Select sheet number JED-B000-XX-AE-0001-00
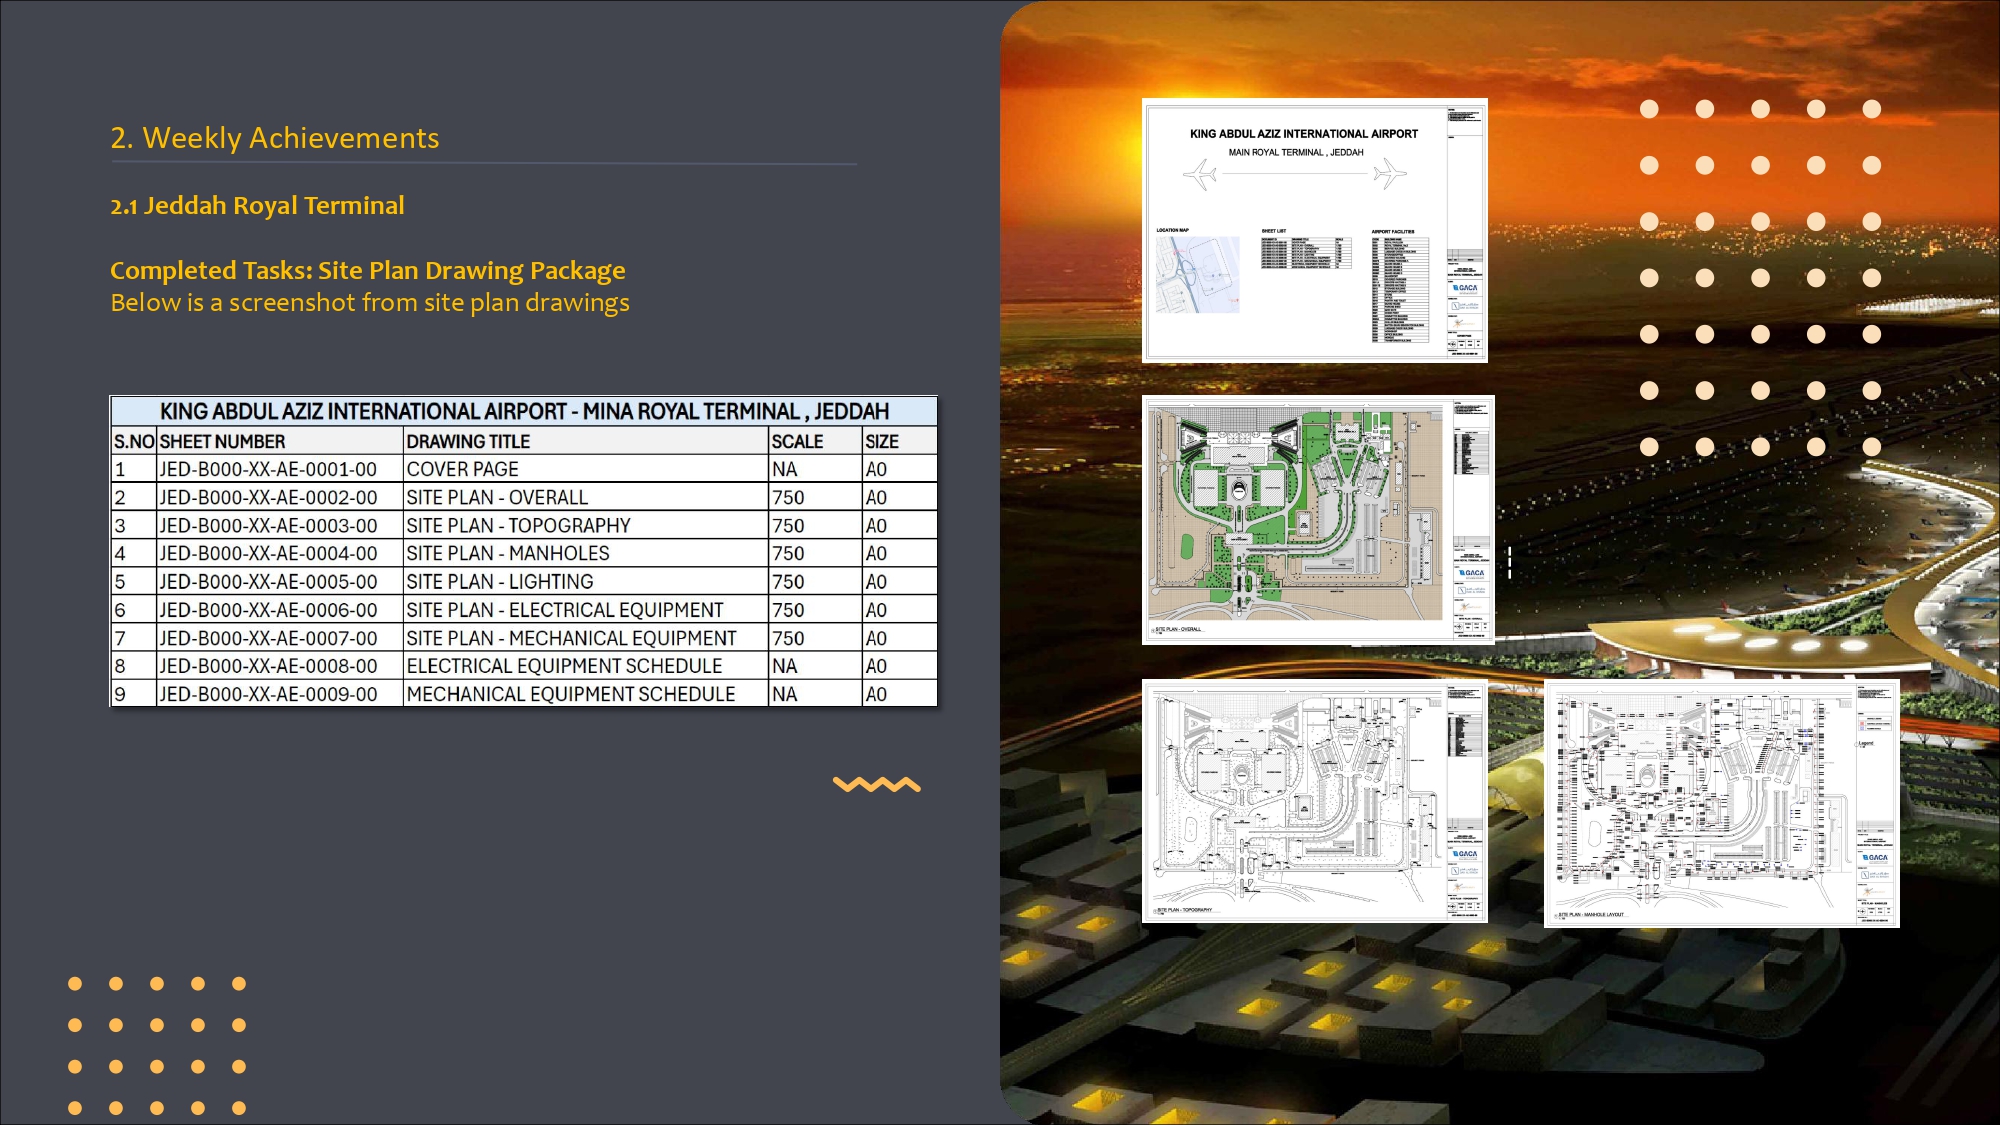 (280, 469)
